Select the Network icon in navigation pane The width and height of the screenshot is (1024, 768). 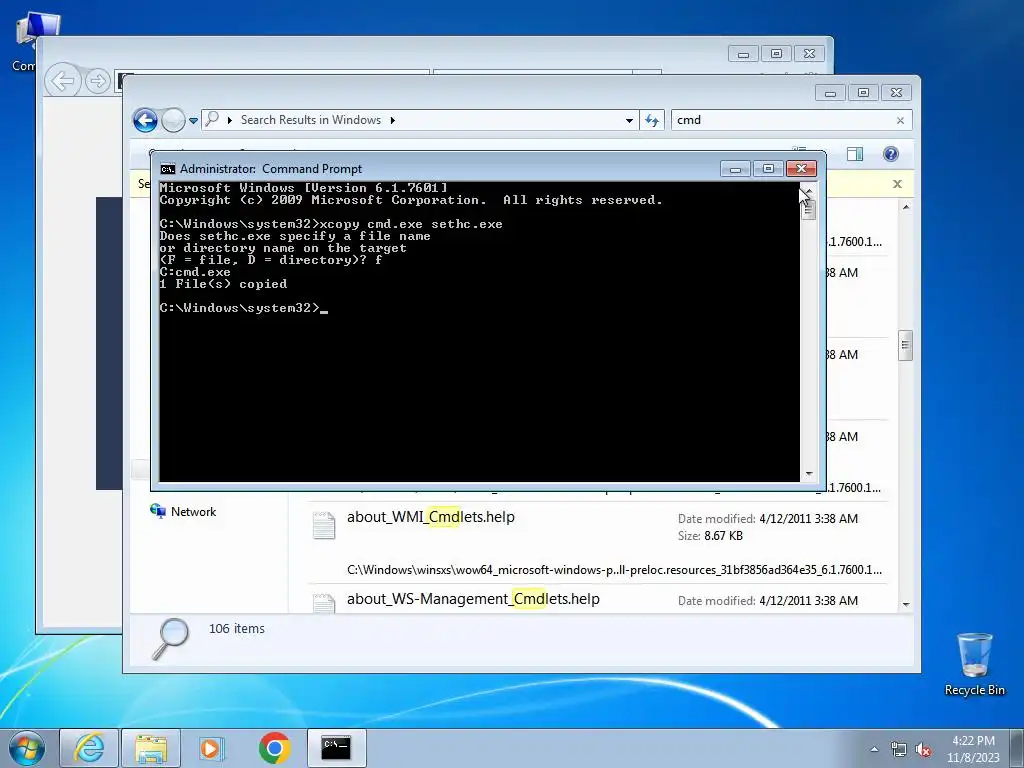tap(158, 511)
